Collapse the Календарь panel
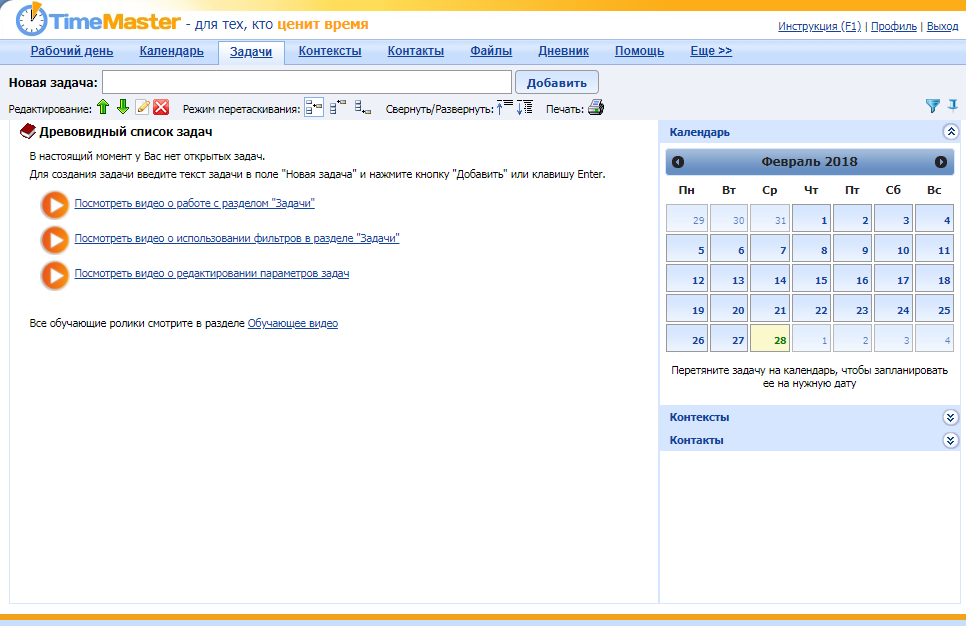 point(950,131)
